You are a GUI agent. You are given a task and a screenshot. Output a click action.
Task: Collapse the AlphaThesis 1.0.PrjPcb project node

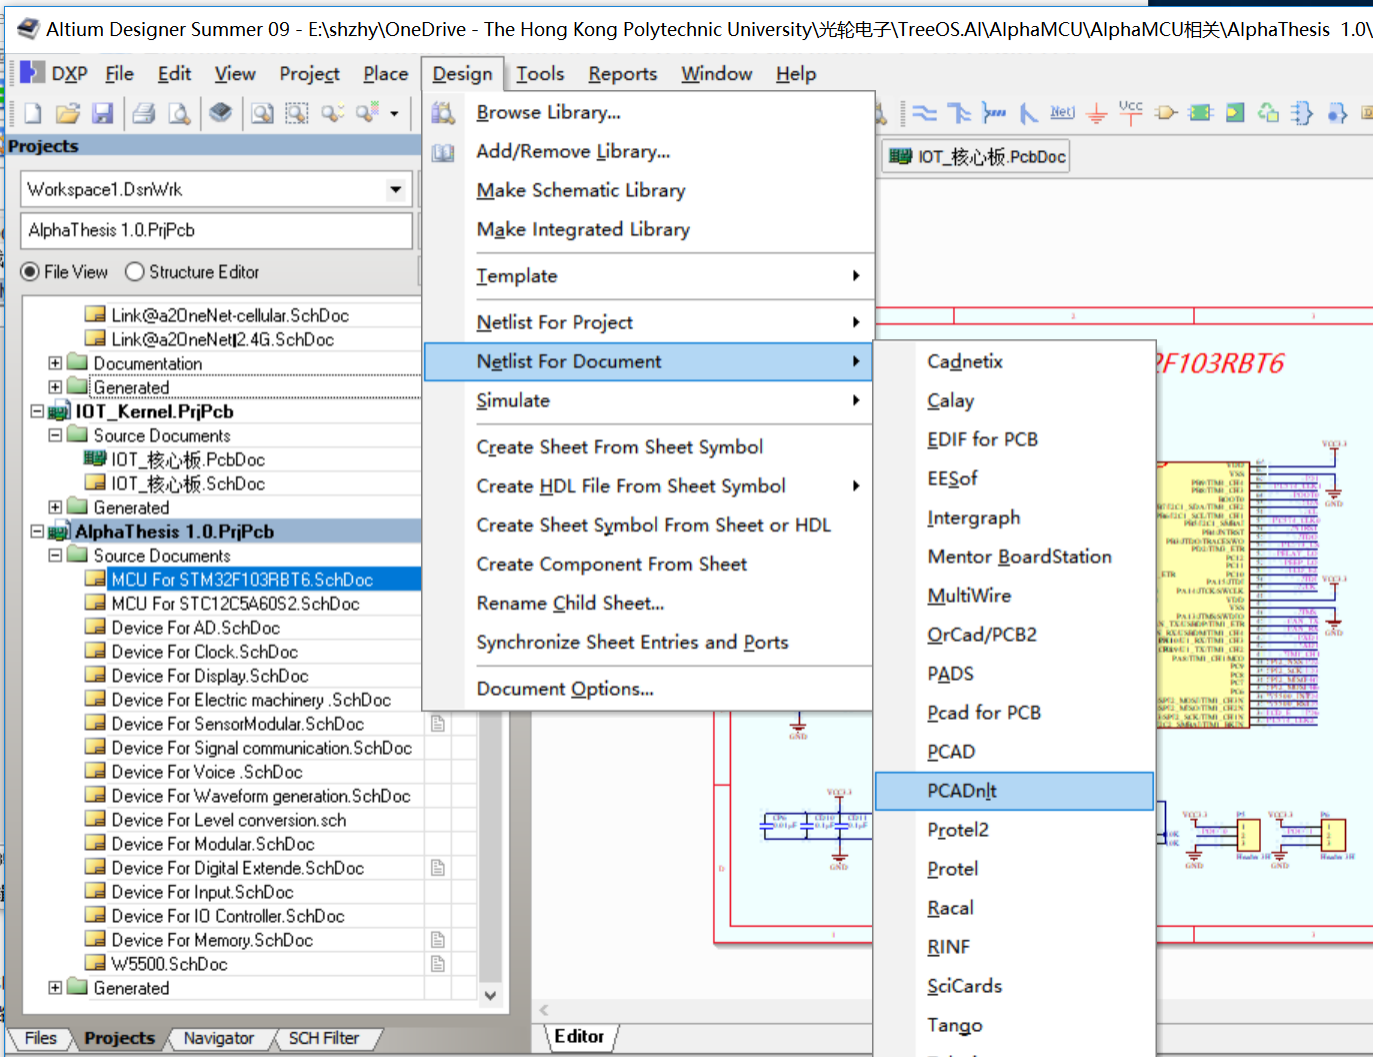37,531
